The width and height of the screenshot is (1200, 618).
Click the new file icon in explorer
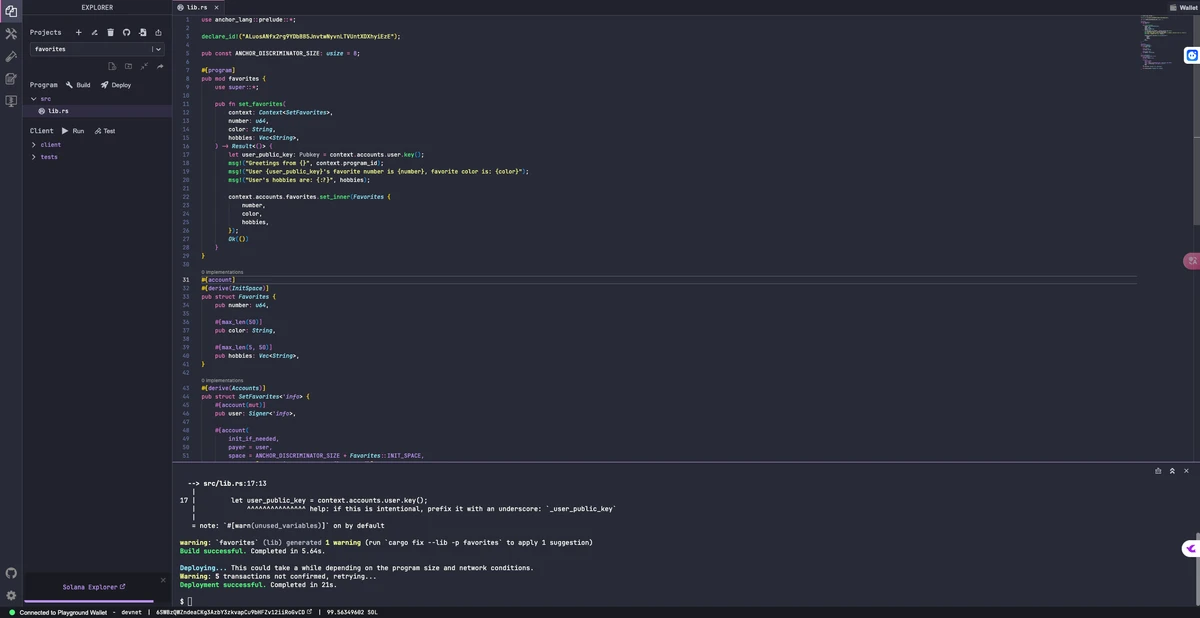[x=112, y=66]
